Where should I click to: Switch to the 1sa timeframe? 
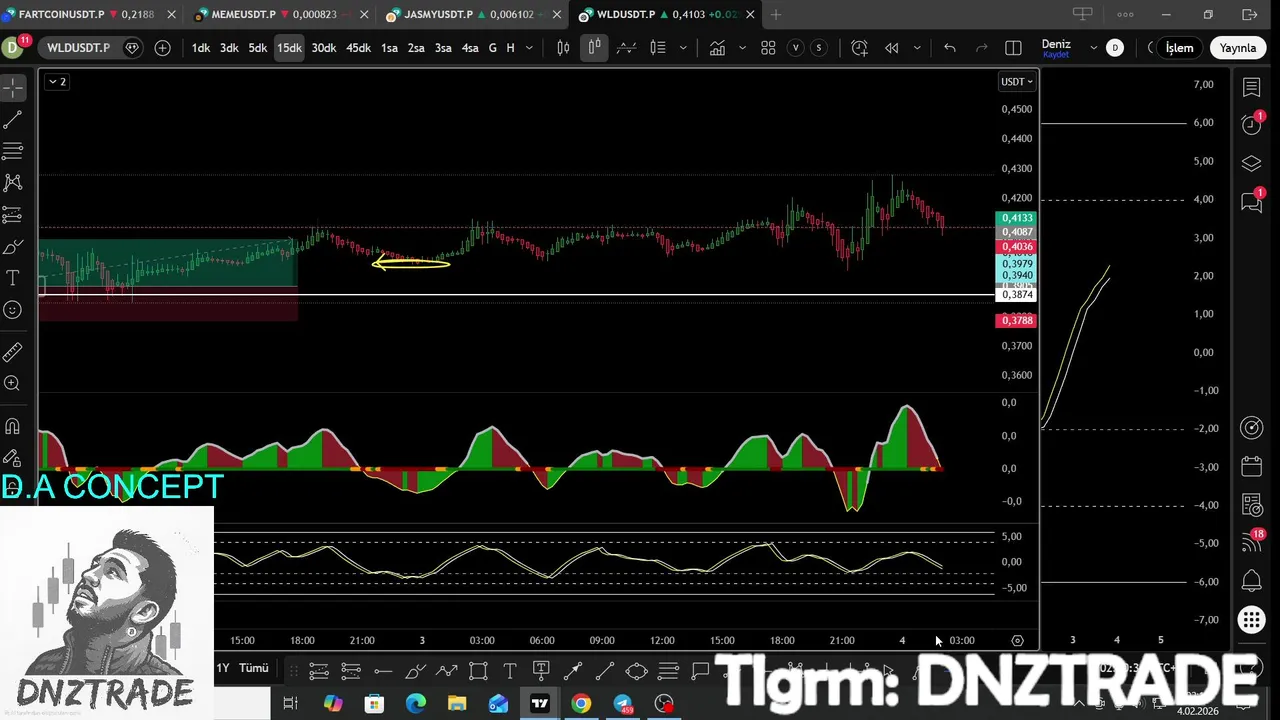pos(389,48)
